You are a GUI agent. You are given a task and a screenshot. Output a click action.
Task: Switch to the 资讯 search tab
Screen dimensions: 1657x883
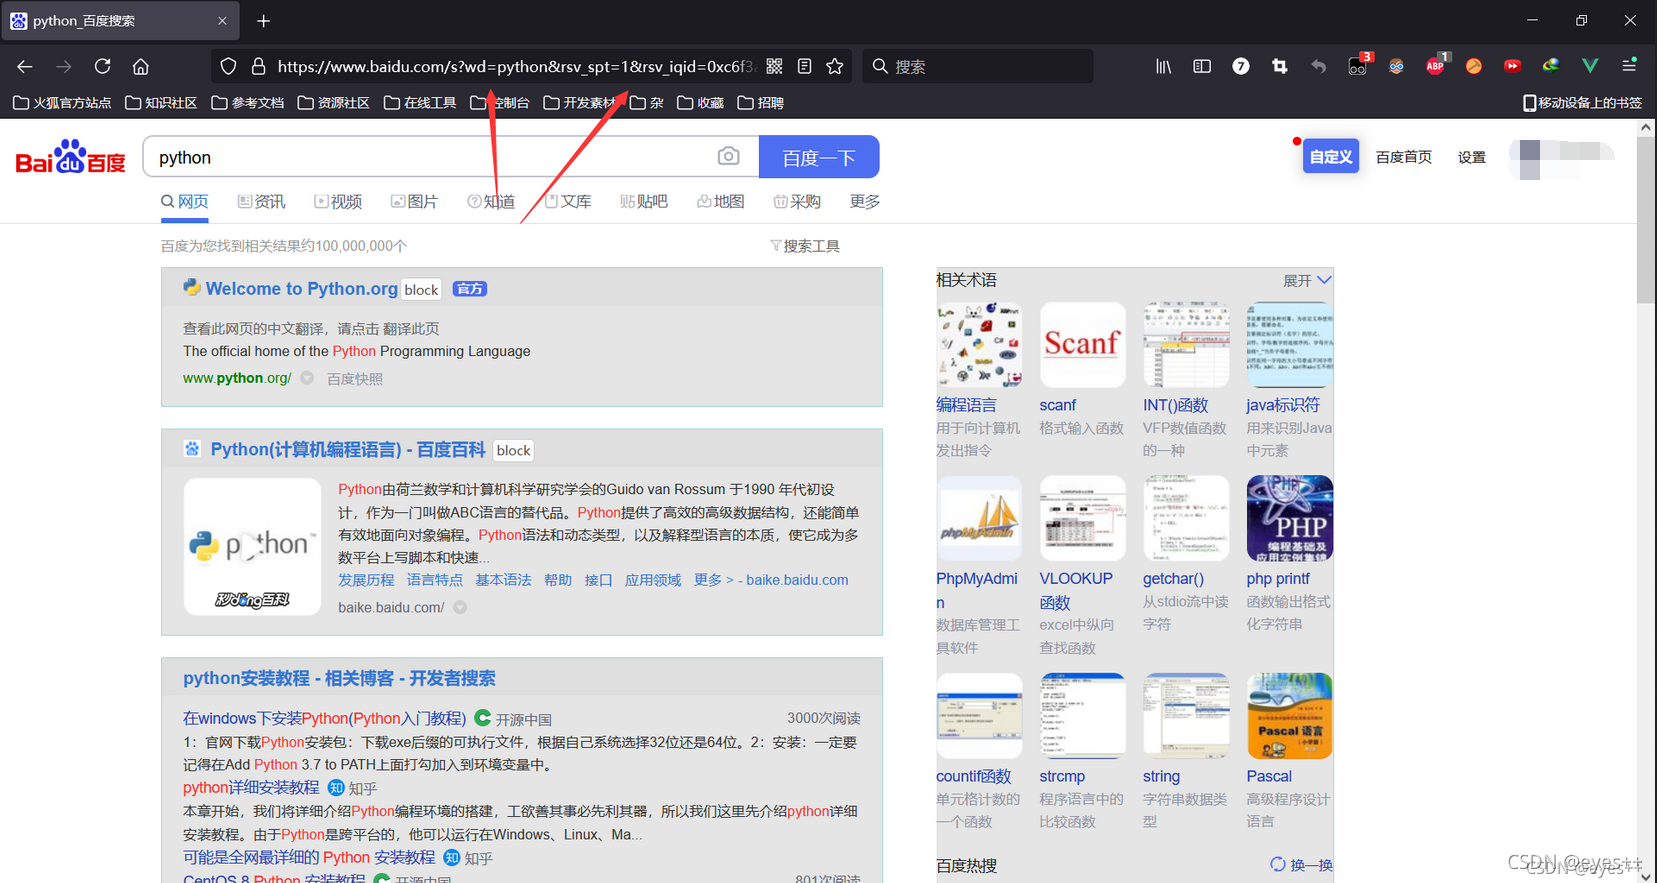tap(261, 202)
